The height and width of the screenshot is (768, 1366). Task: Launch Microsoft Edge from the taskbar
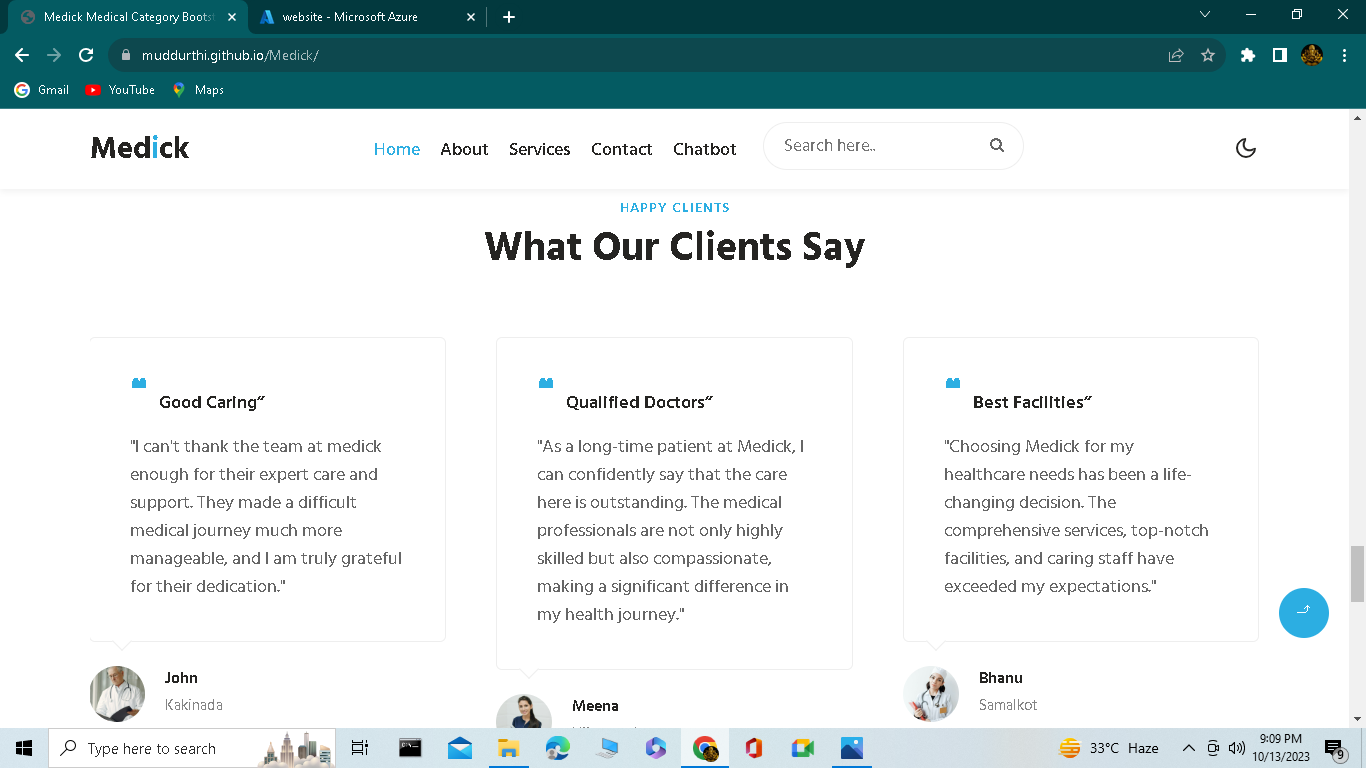click(558, 748)
